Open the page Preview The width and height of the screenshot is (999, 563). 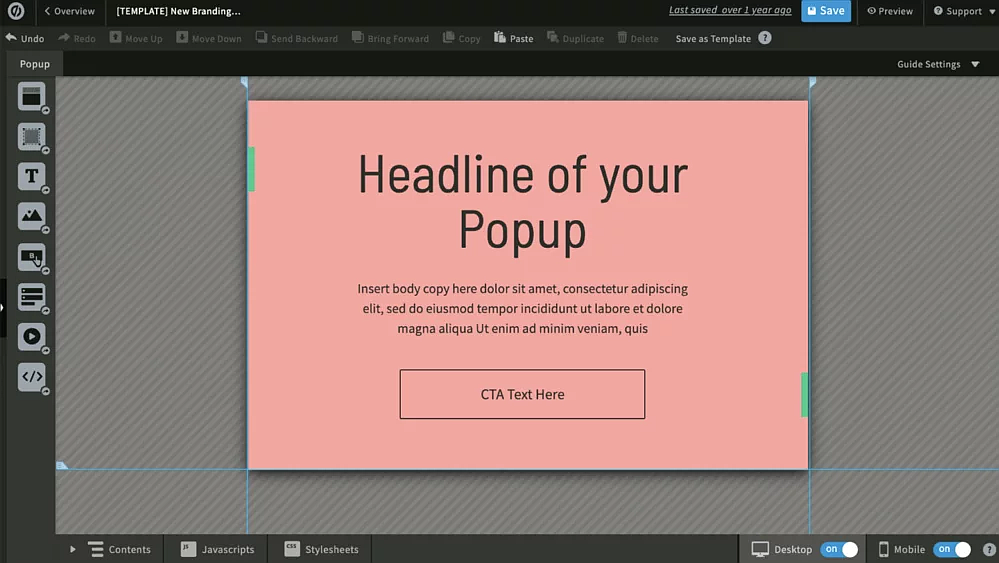tap(890, 11)
